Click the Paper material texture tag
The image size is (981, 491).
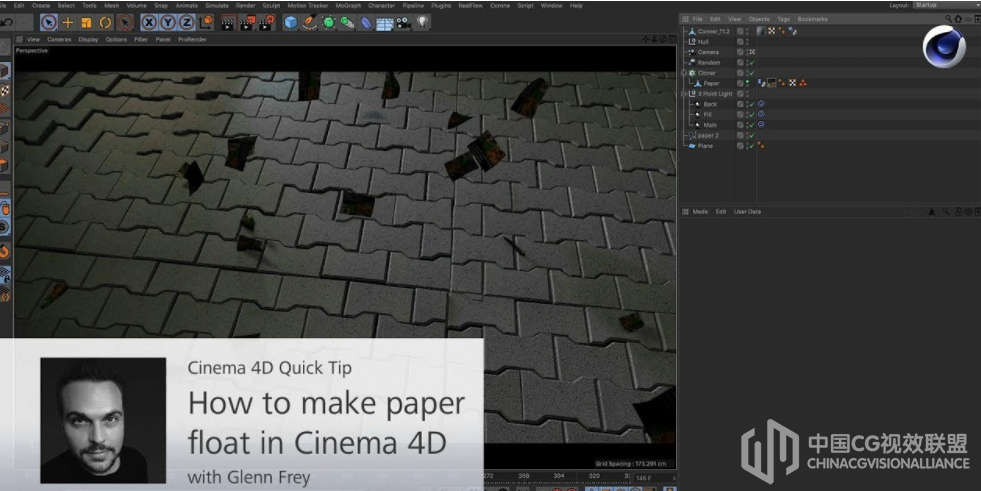pyautogui.click(x=771, y=83)
